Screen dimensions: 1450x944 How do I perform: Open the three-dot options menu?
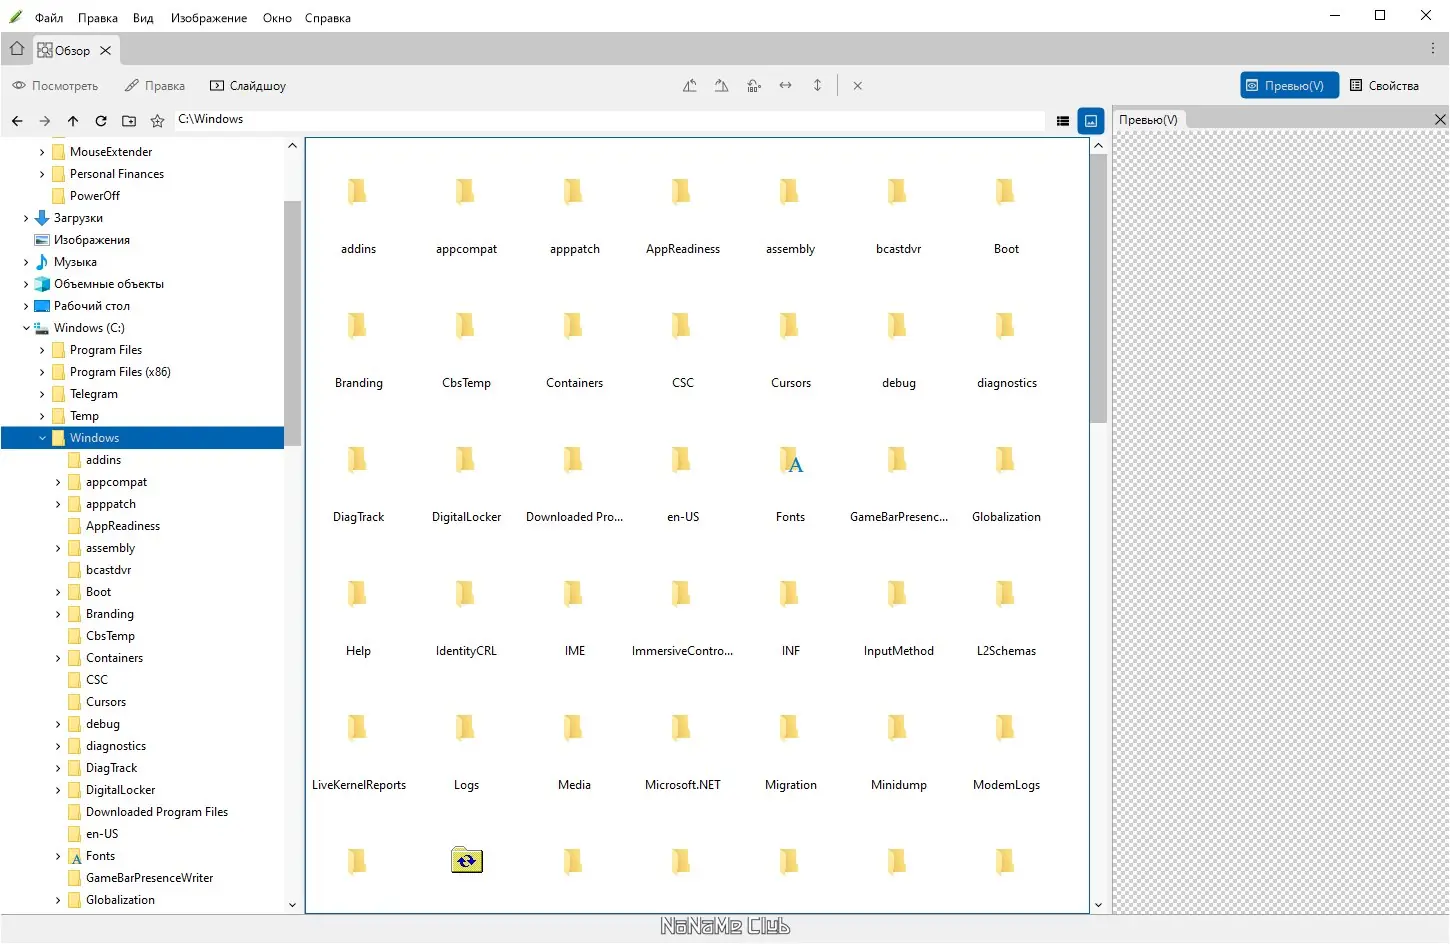coord(1433,49)
